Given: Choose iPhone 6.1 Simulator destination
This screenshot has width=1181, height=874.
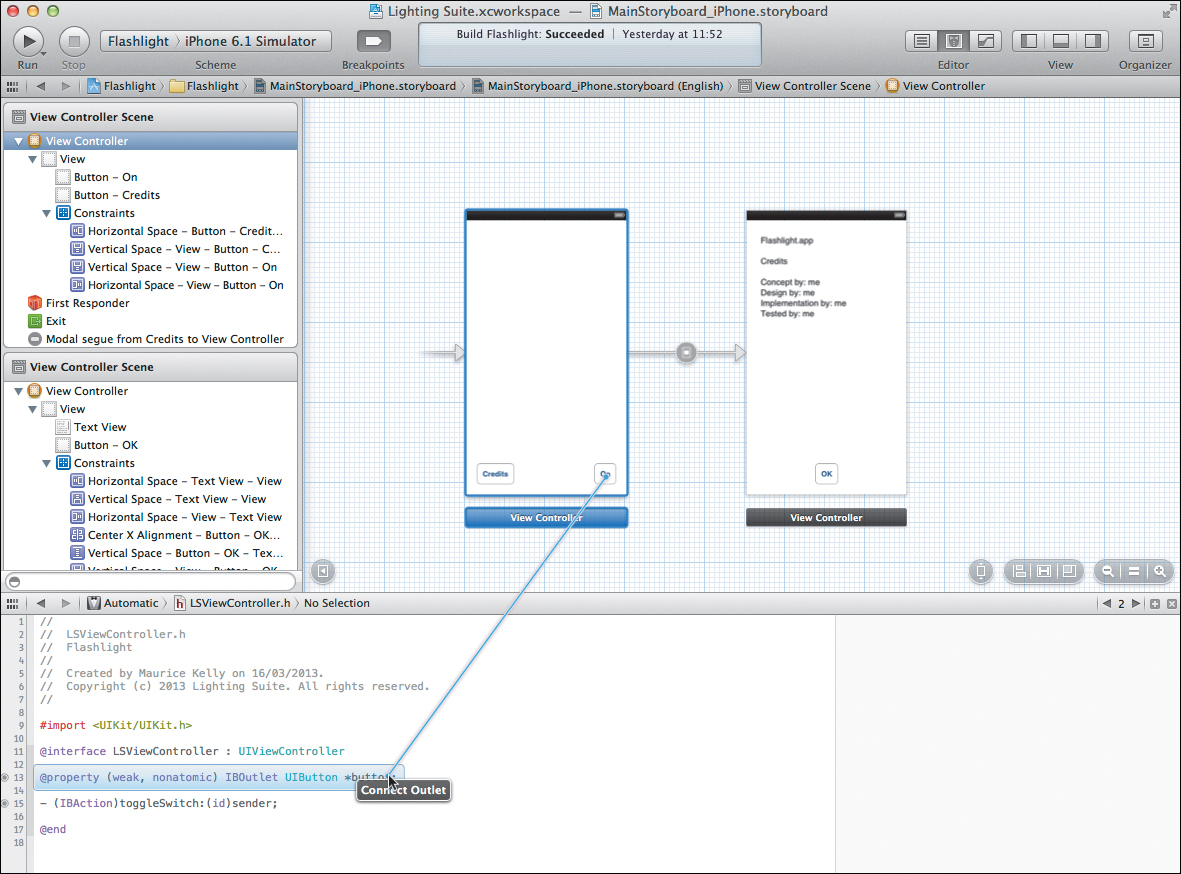Looking at the screenshot, I should [x=250, y=41].
